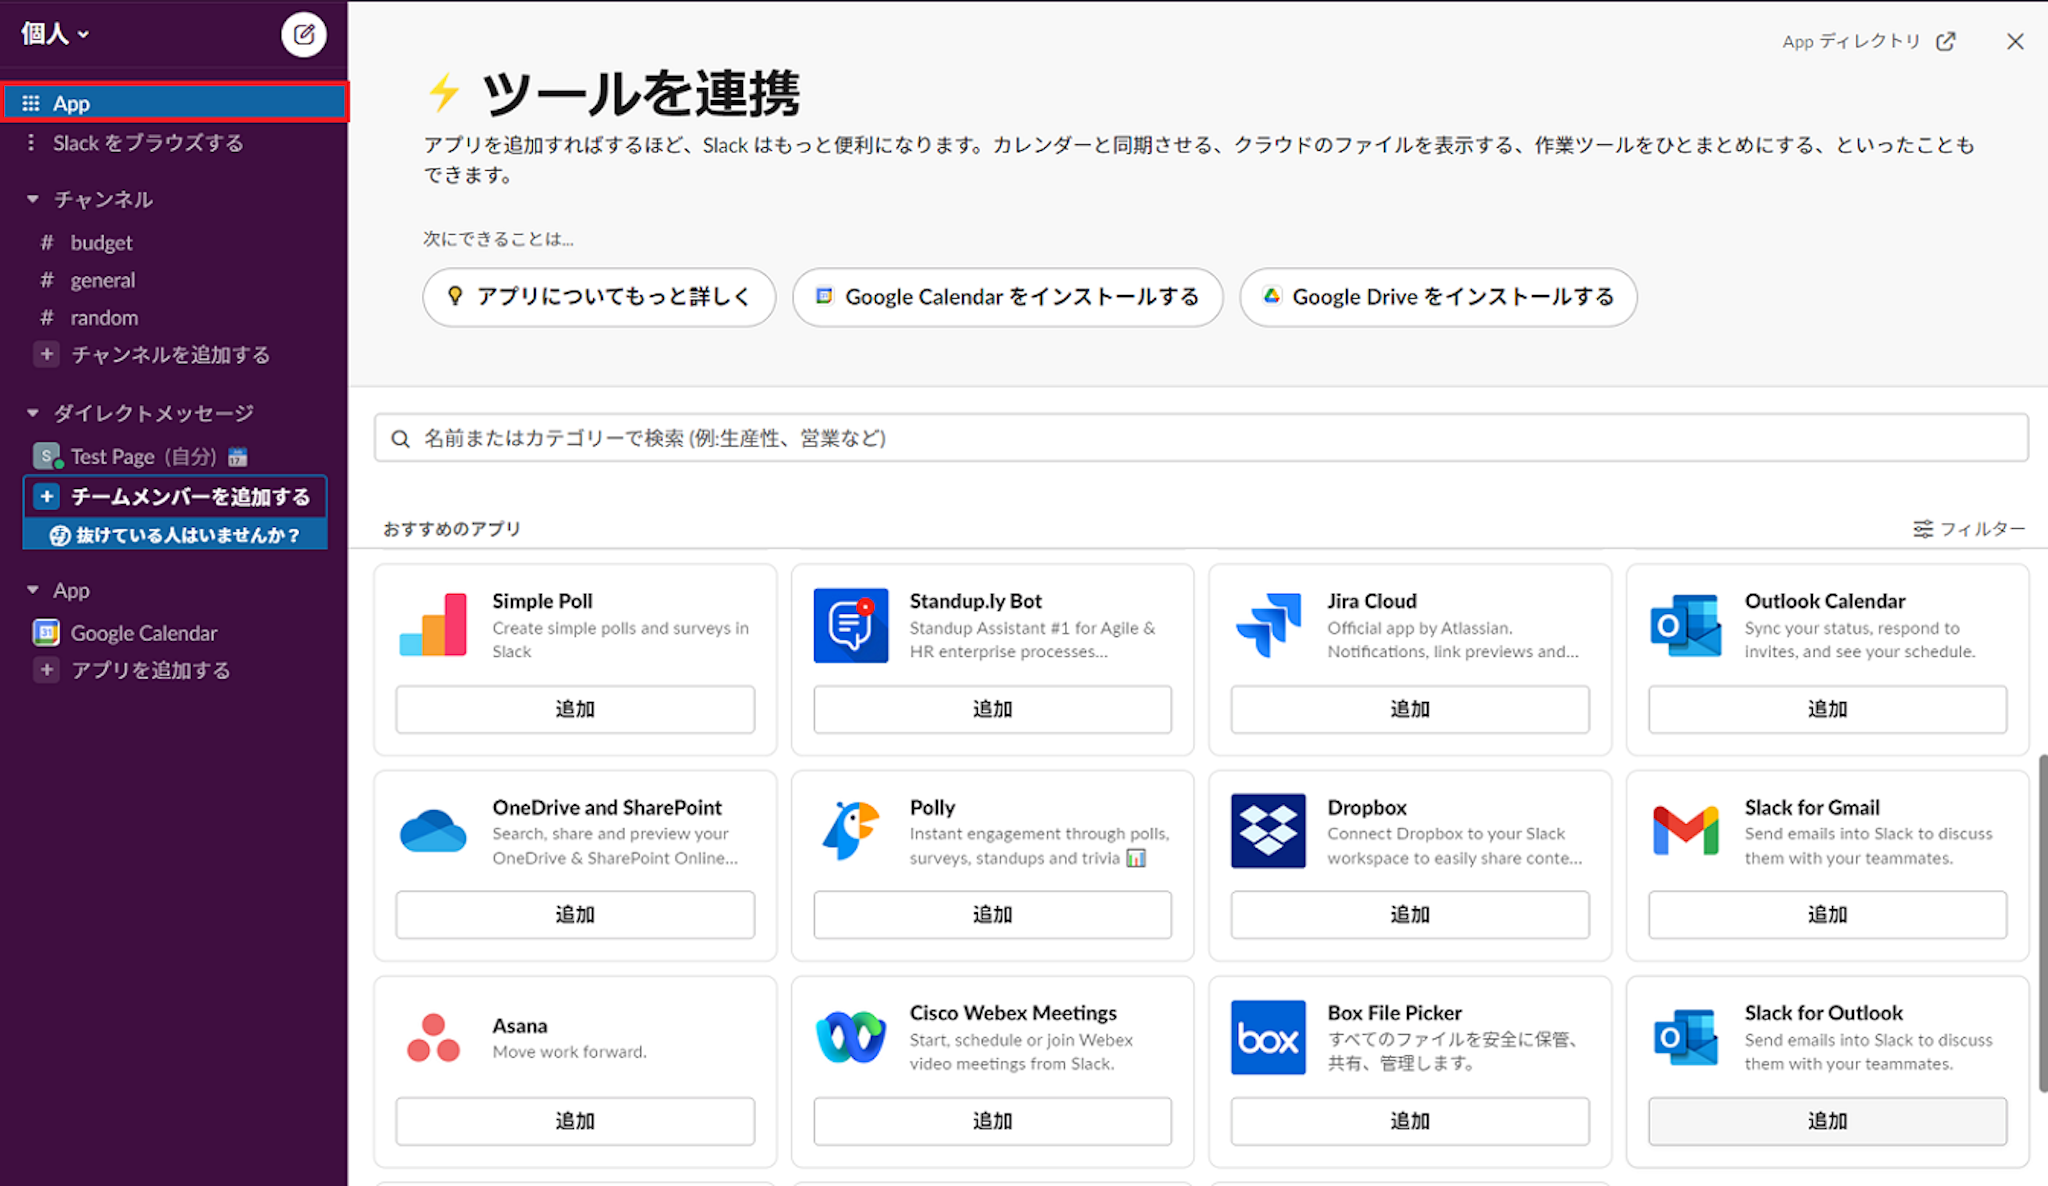Click the Box File Picker logo
This screenshot has width=2048, height=1186.
pos(1267,1037)
